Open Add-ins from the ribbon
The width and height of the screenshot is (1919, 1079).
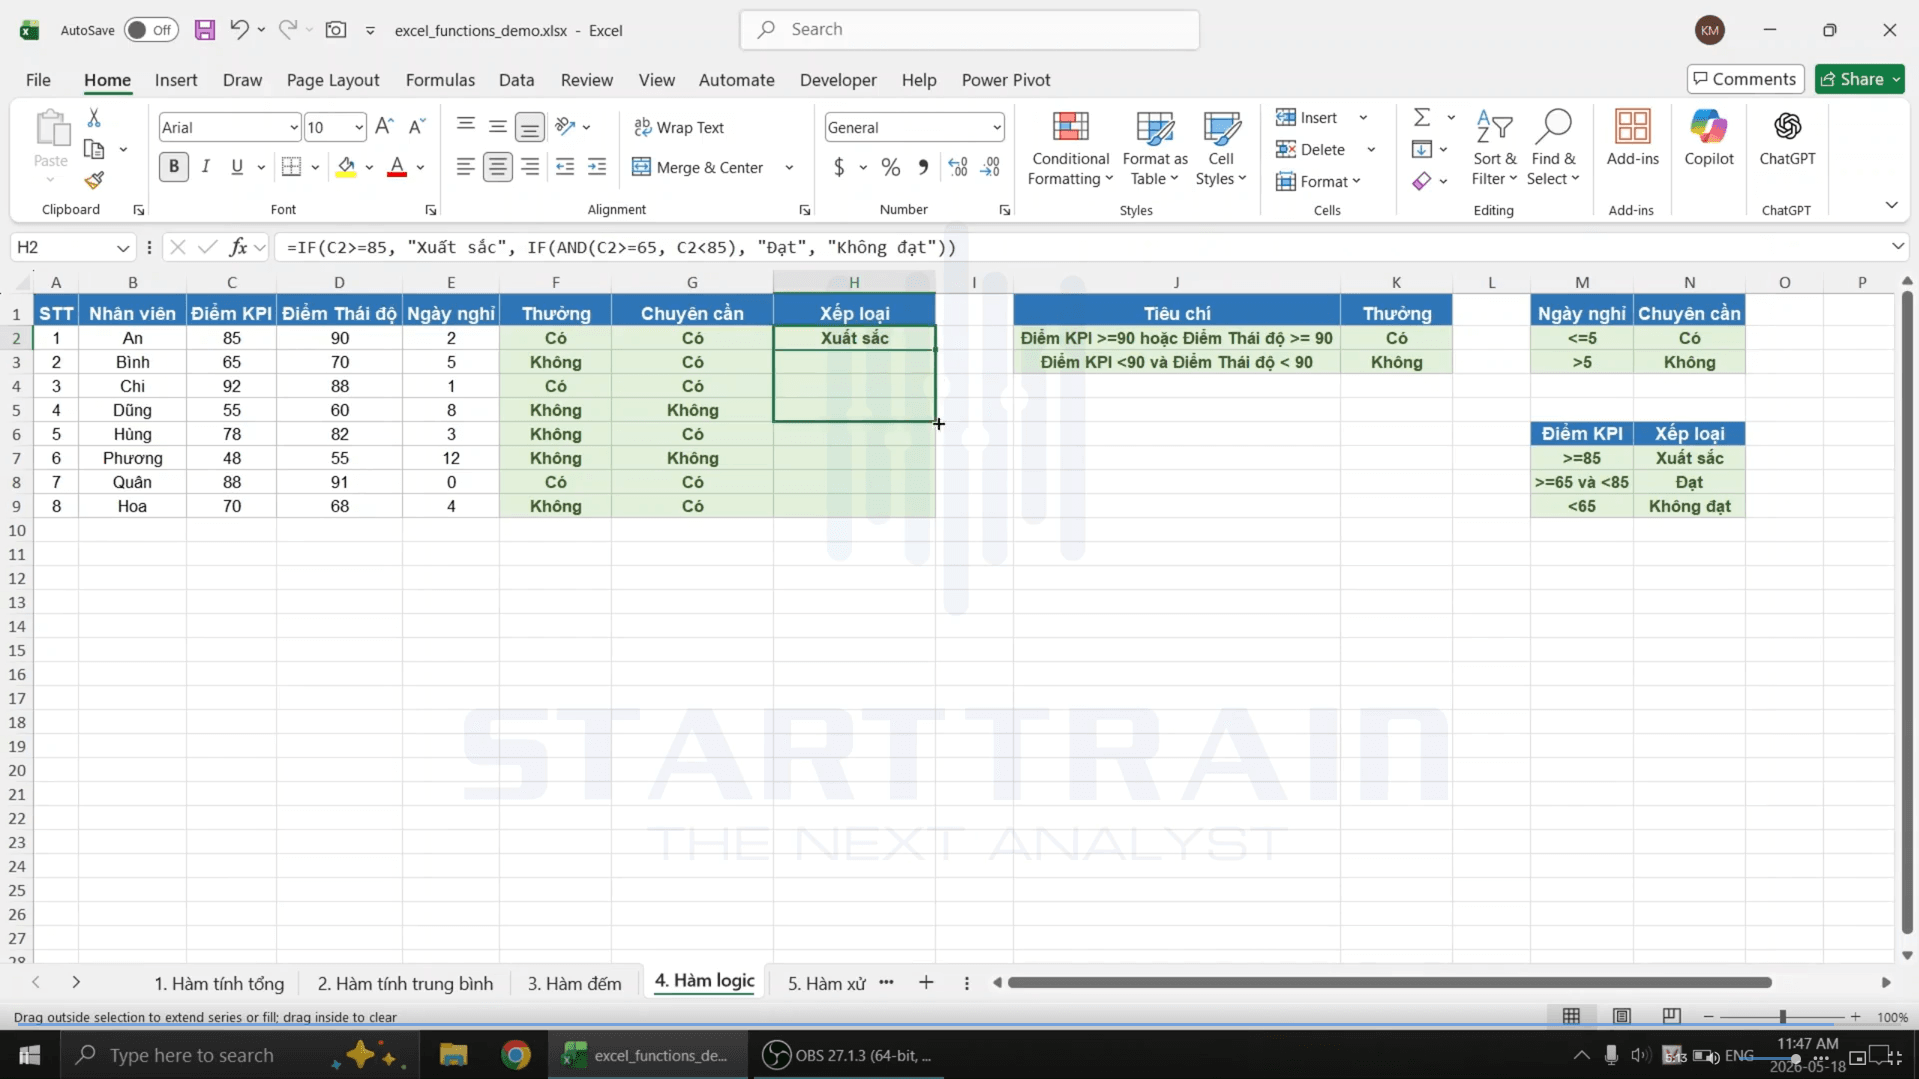click(x=1632, y=138)
